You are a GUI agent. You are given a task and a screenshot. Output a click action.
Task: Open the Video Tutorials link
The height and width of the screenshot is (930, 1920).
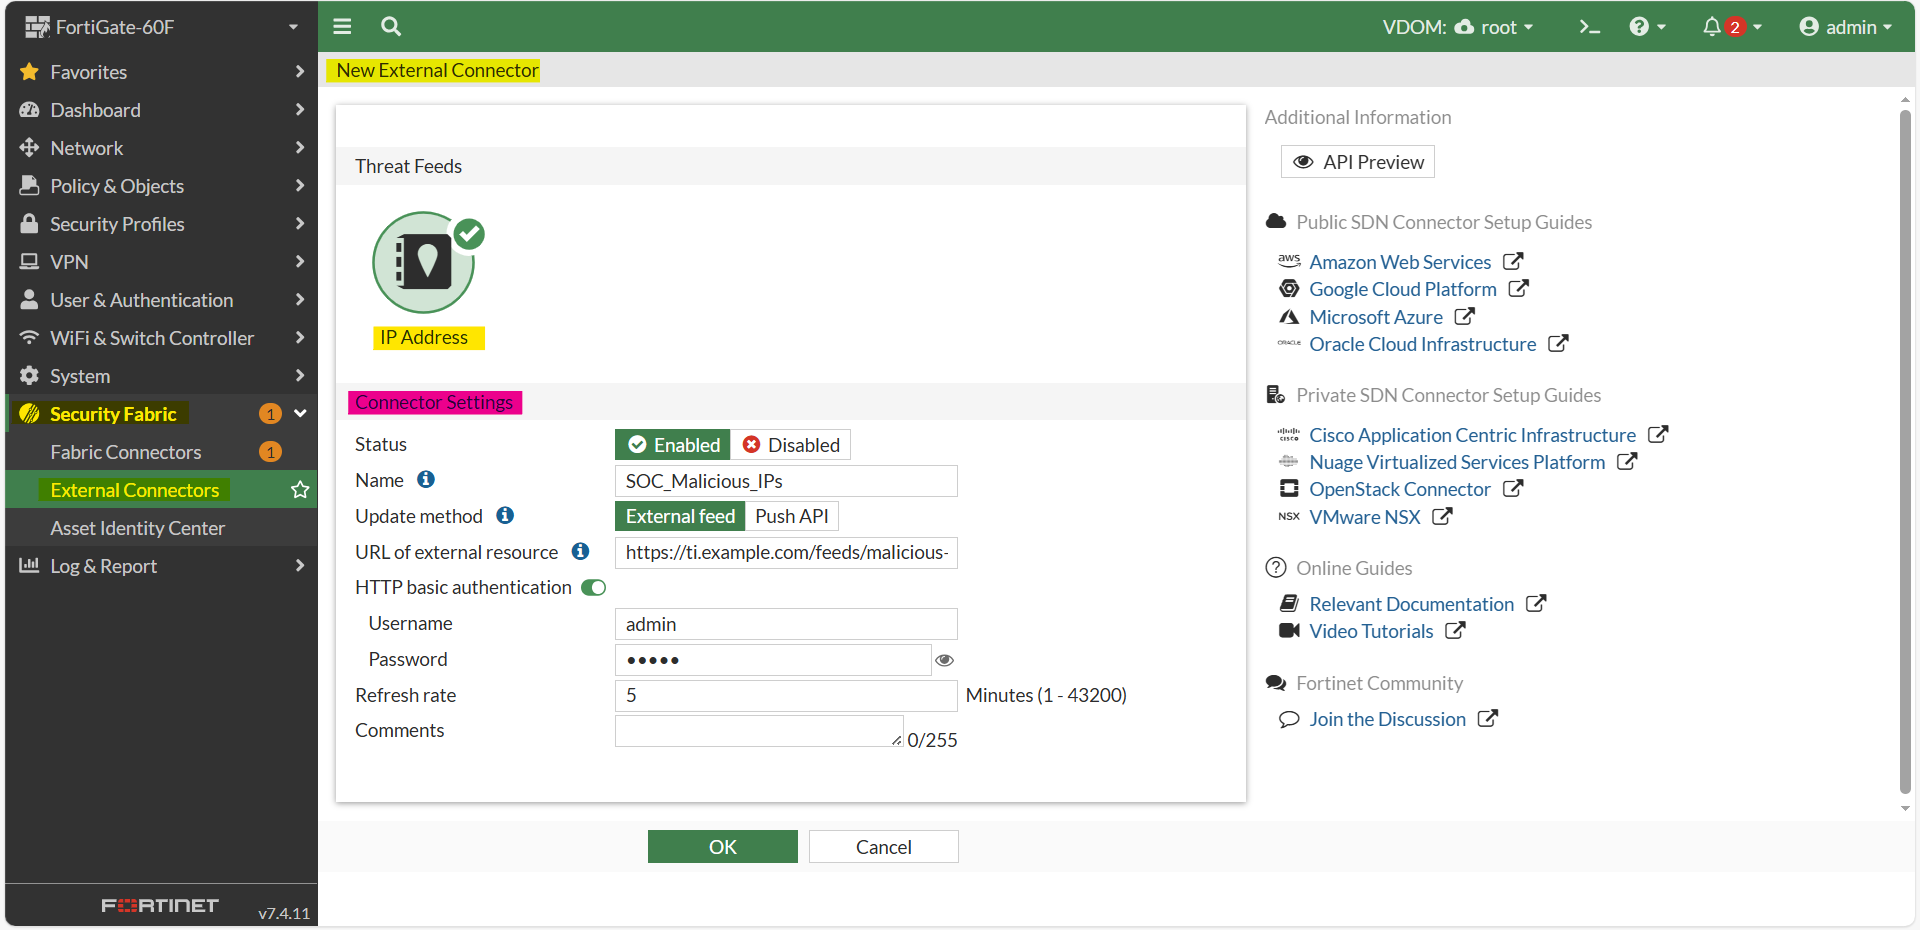tap(1371, 631)
